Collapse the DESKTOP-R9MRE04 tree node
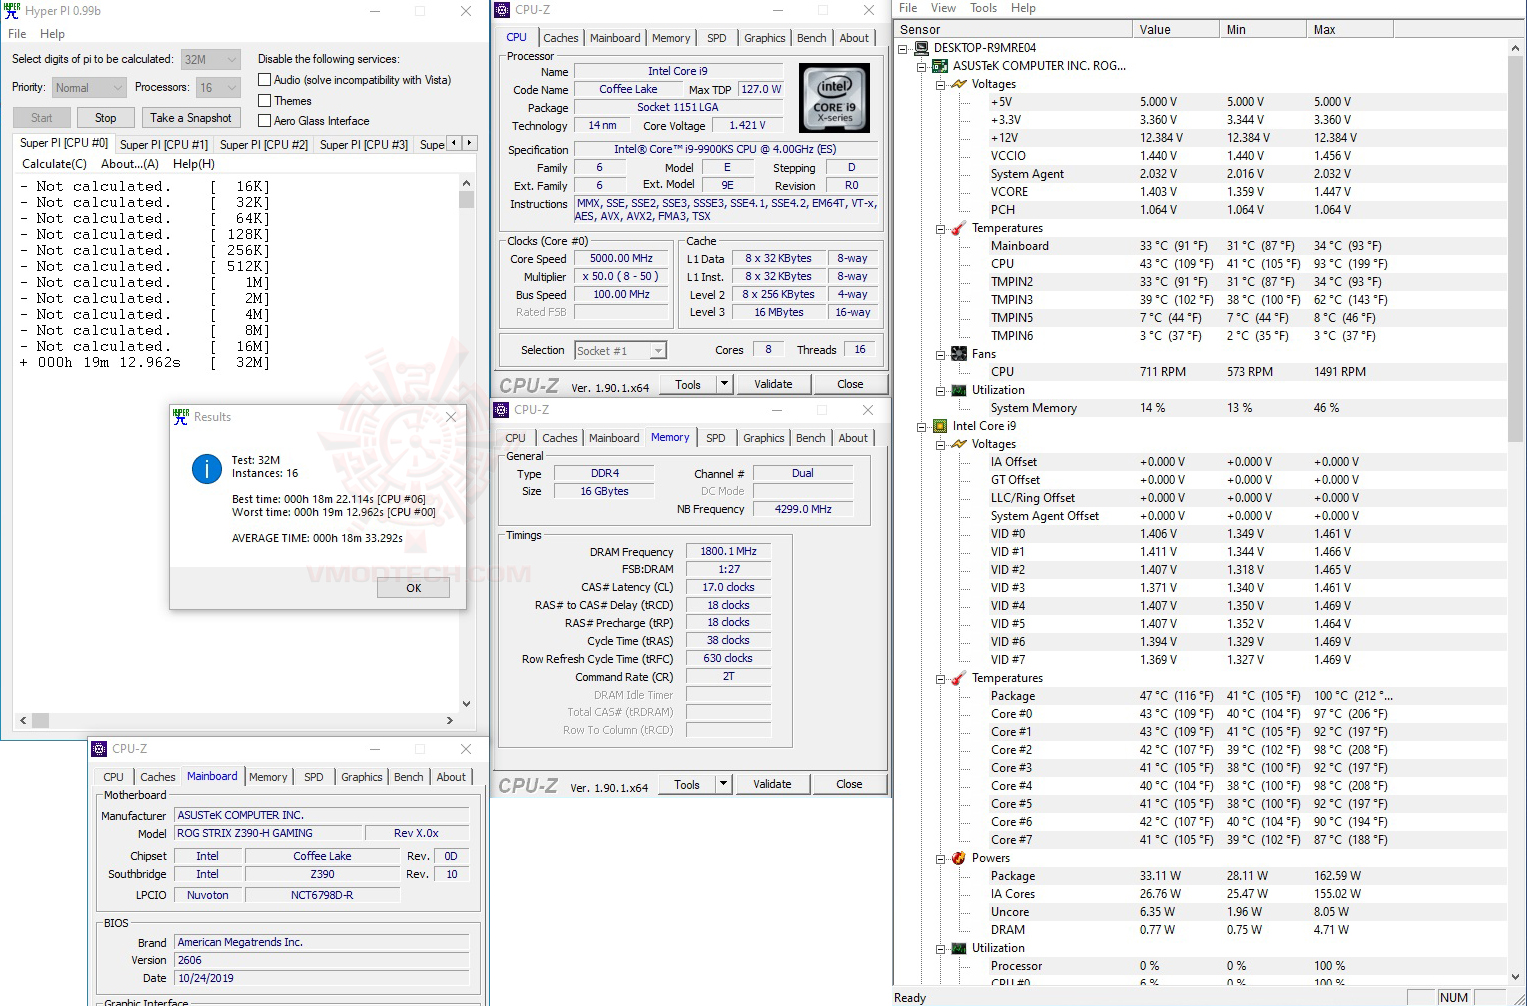This screenshot has height=1006, width=1527. click(903, 48)
